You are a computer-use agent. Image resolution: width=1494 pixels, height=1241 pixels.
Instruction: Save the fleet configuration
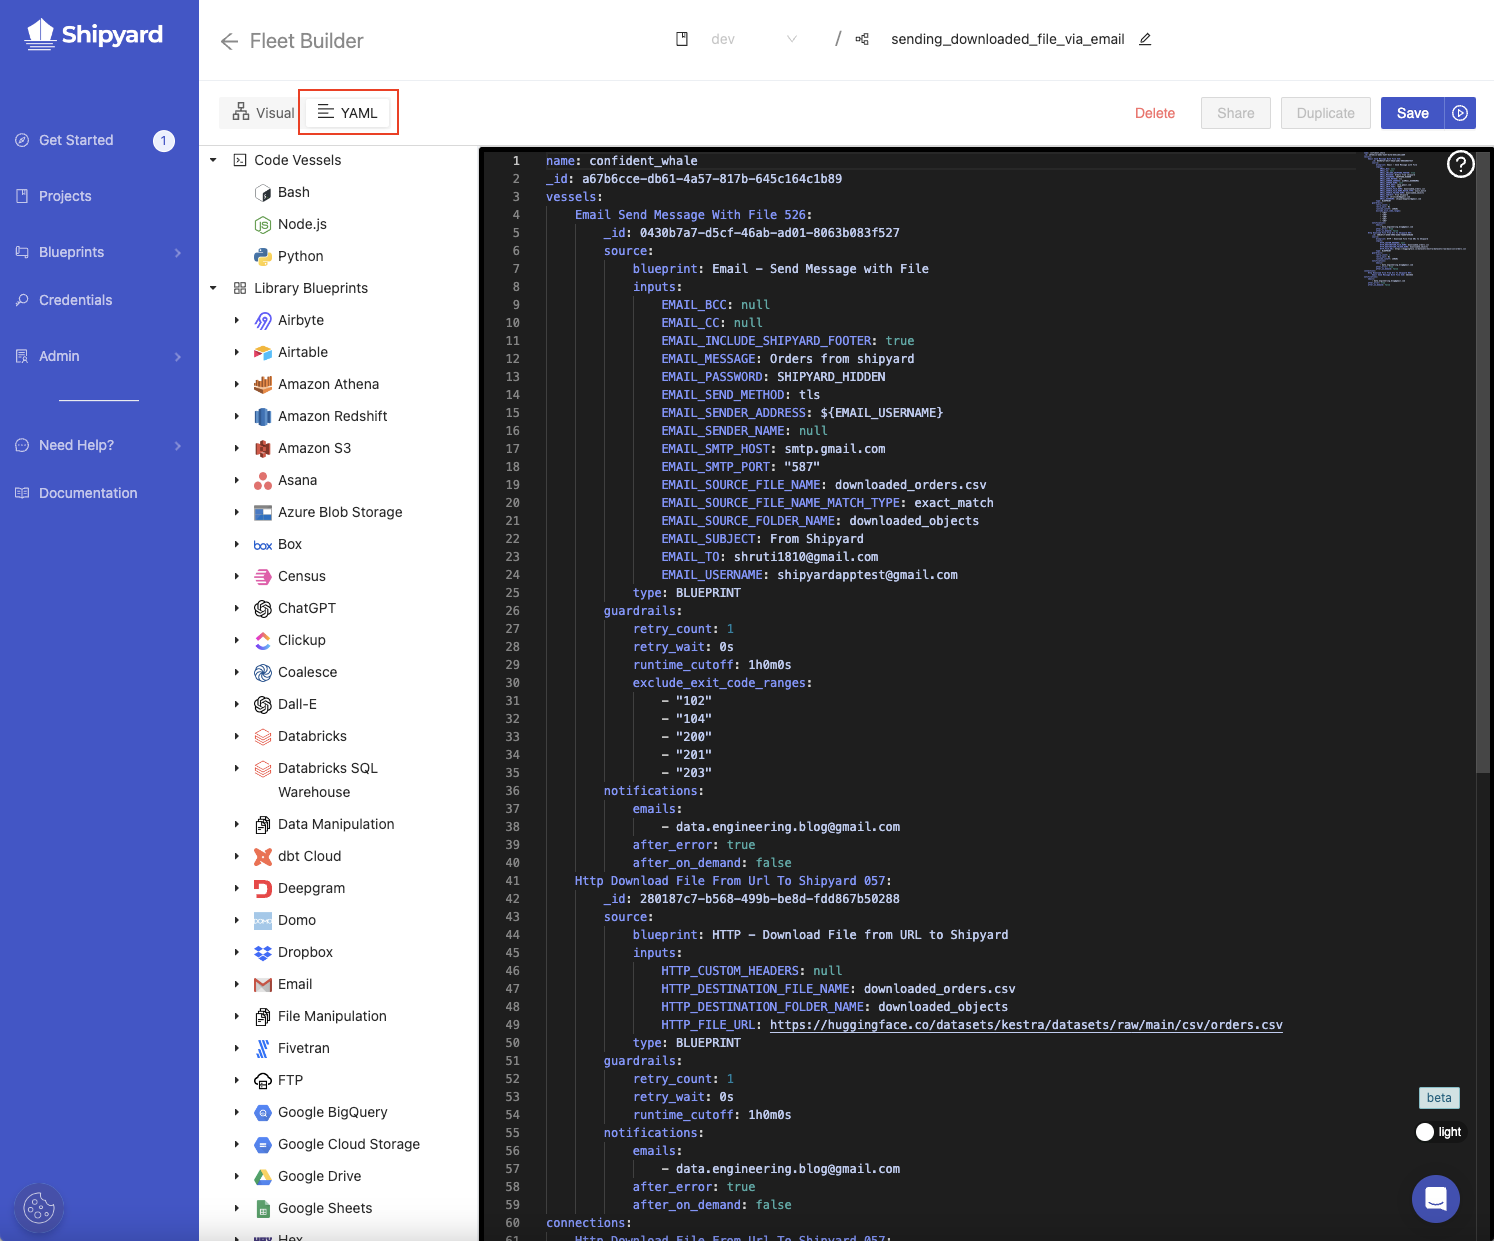tap(1412, 113)
